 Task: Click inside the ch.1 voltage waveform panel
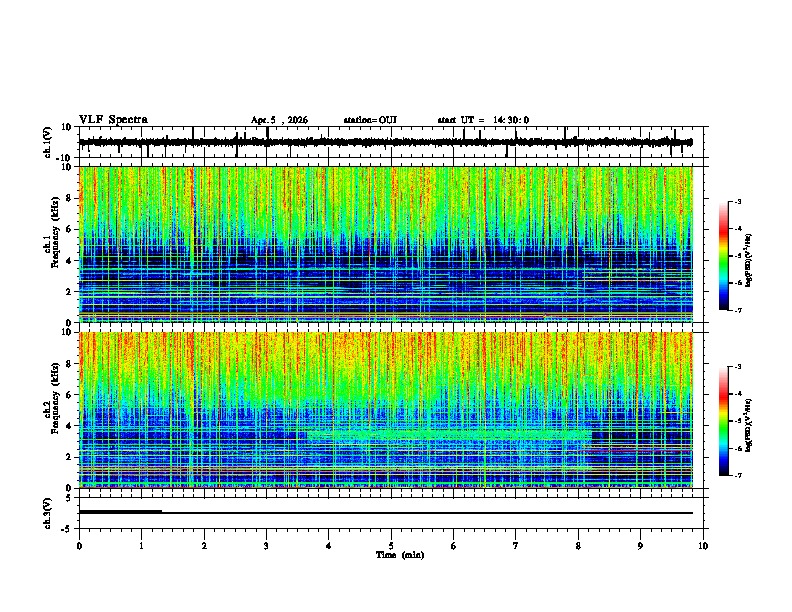click(393, 142)
